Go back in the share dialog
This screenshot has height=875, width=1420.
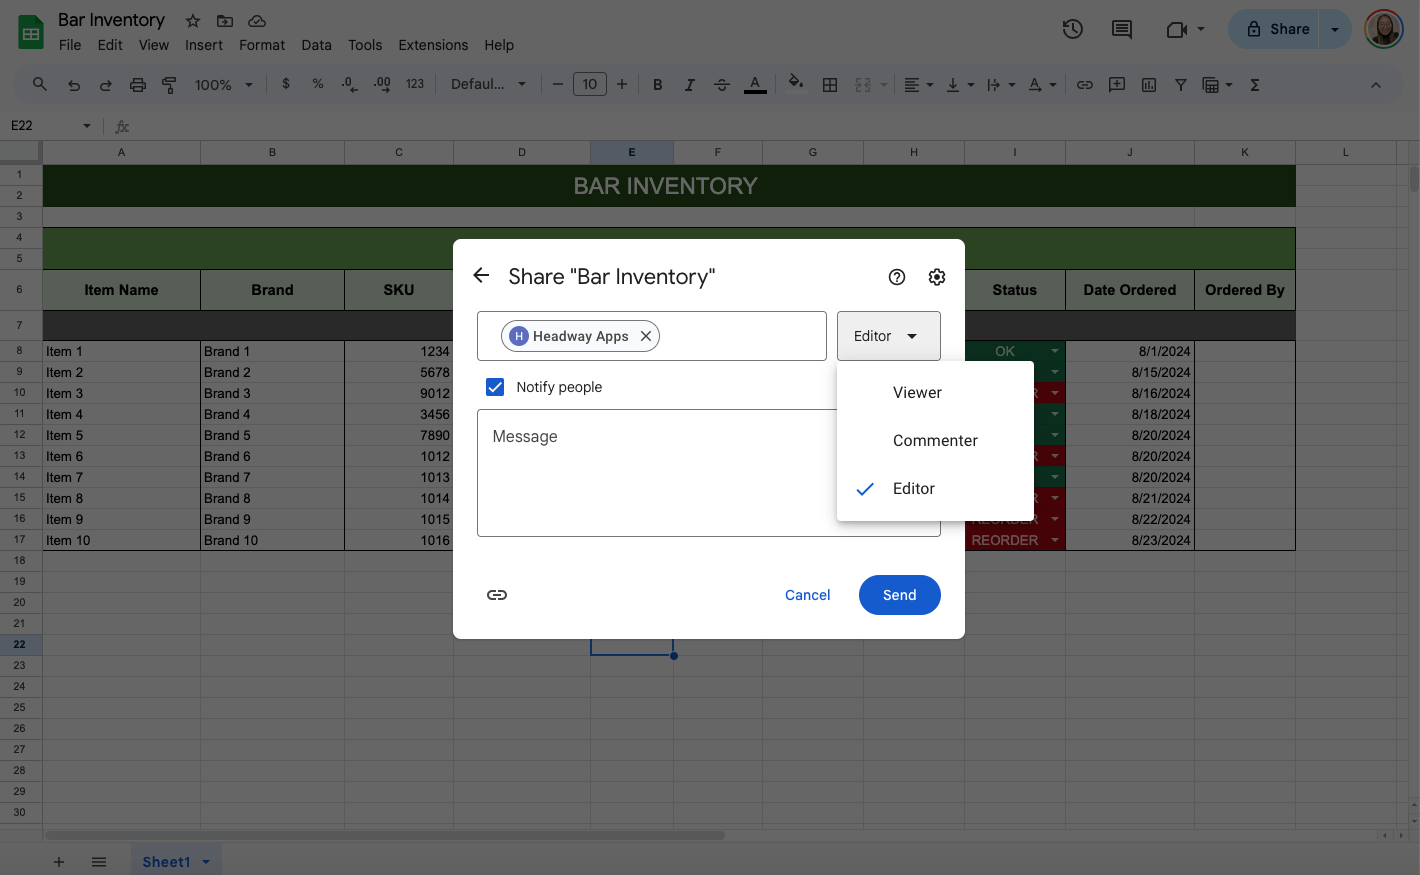coord(481,275)
